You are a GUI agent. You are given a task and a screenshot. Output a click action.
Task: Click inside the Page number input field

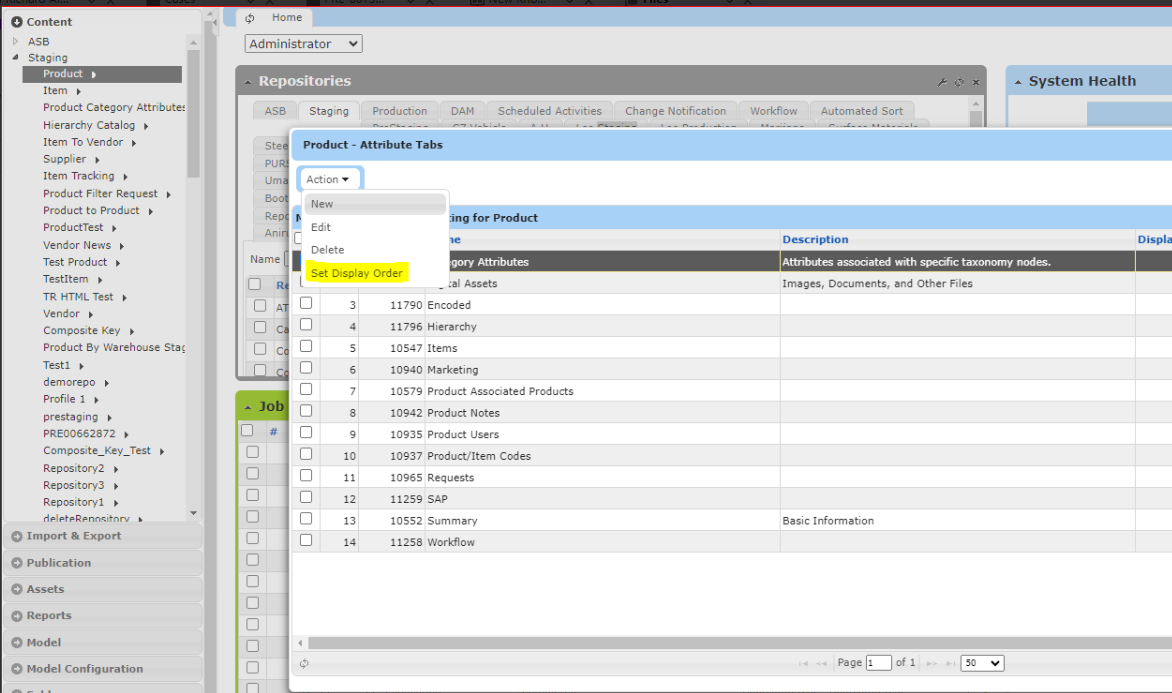pos(878,662)
